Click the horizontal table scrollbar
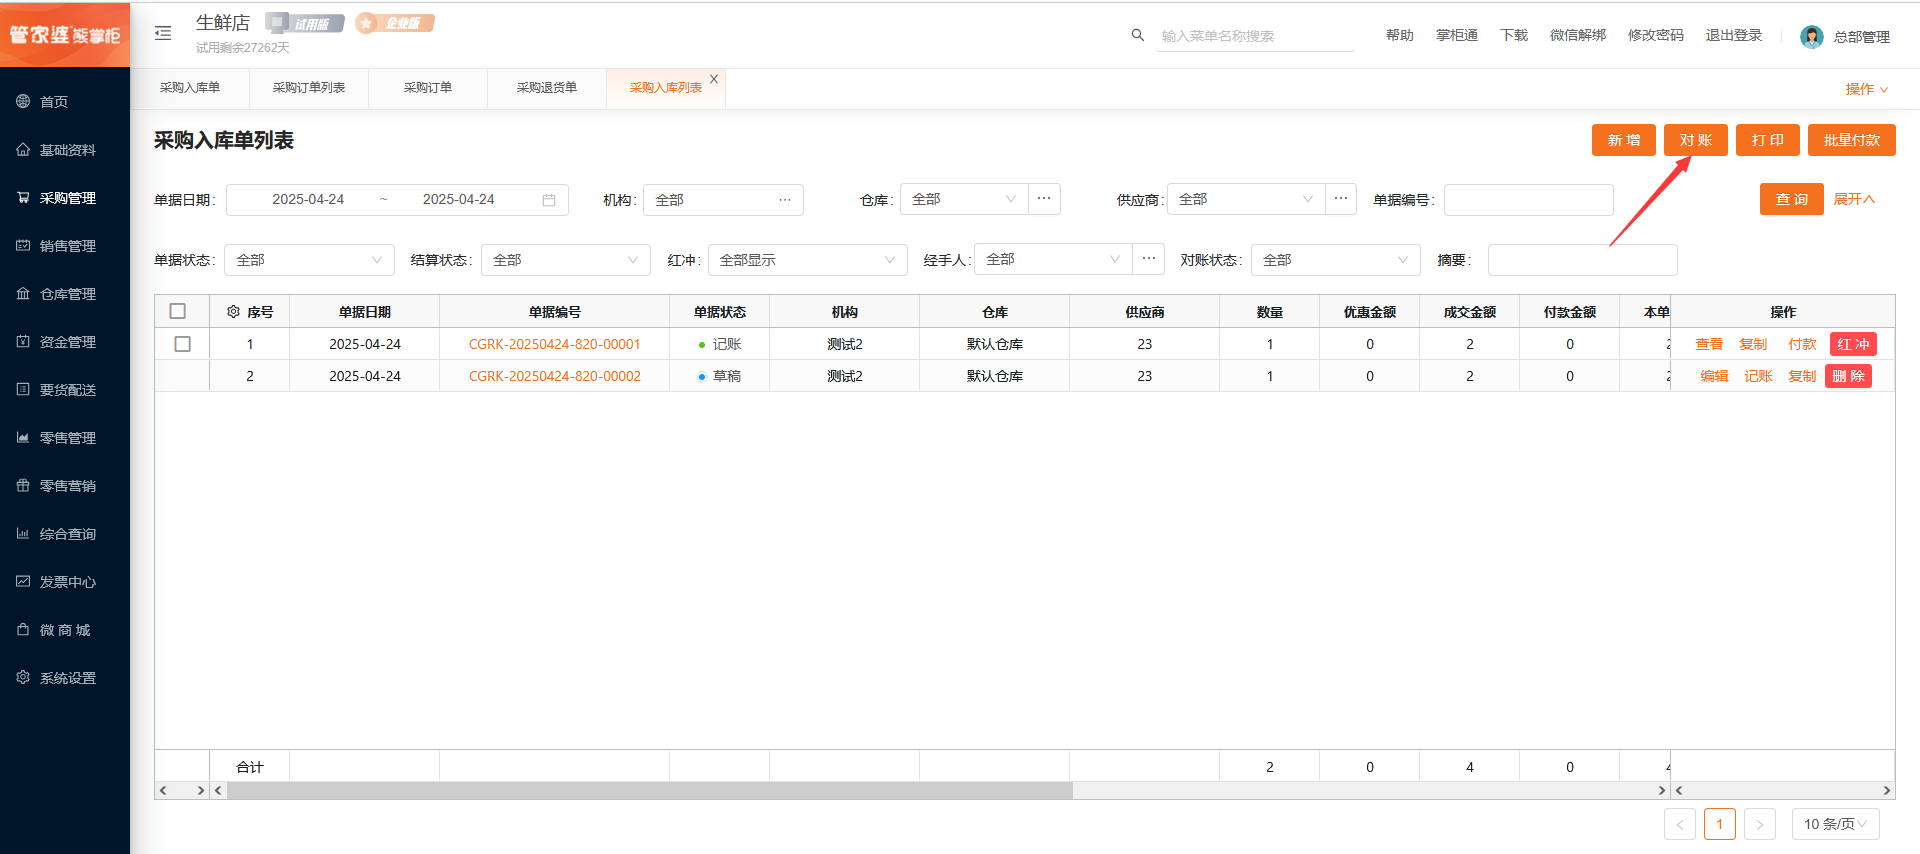This screenshot has width=1920, height=854. tap(650, 790)
